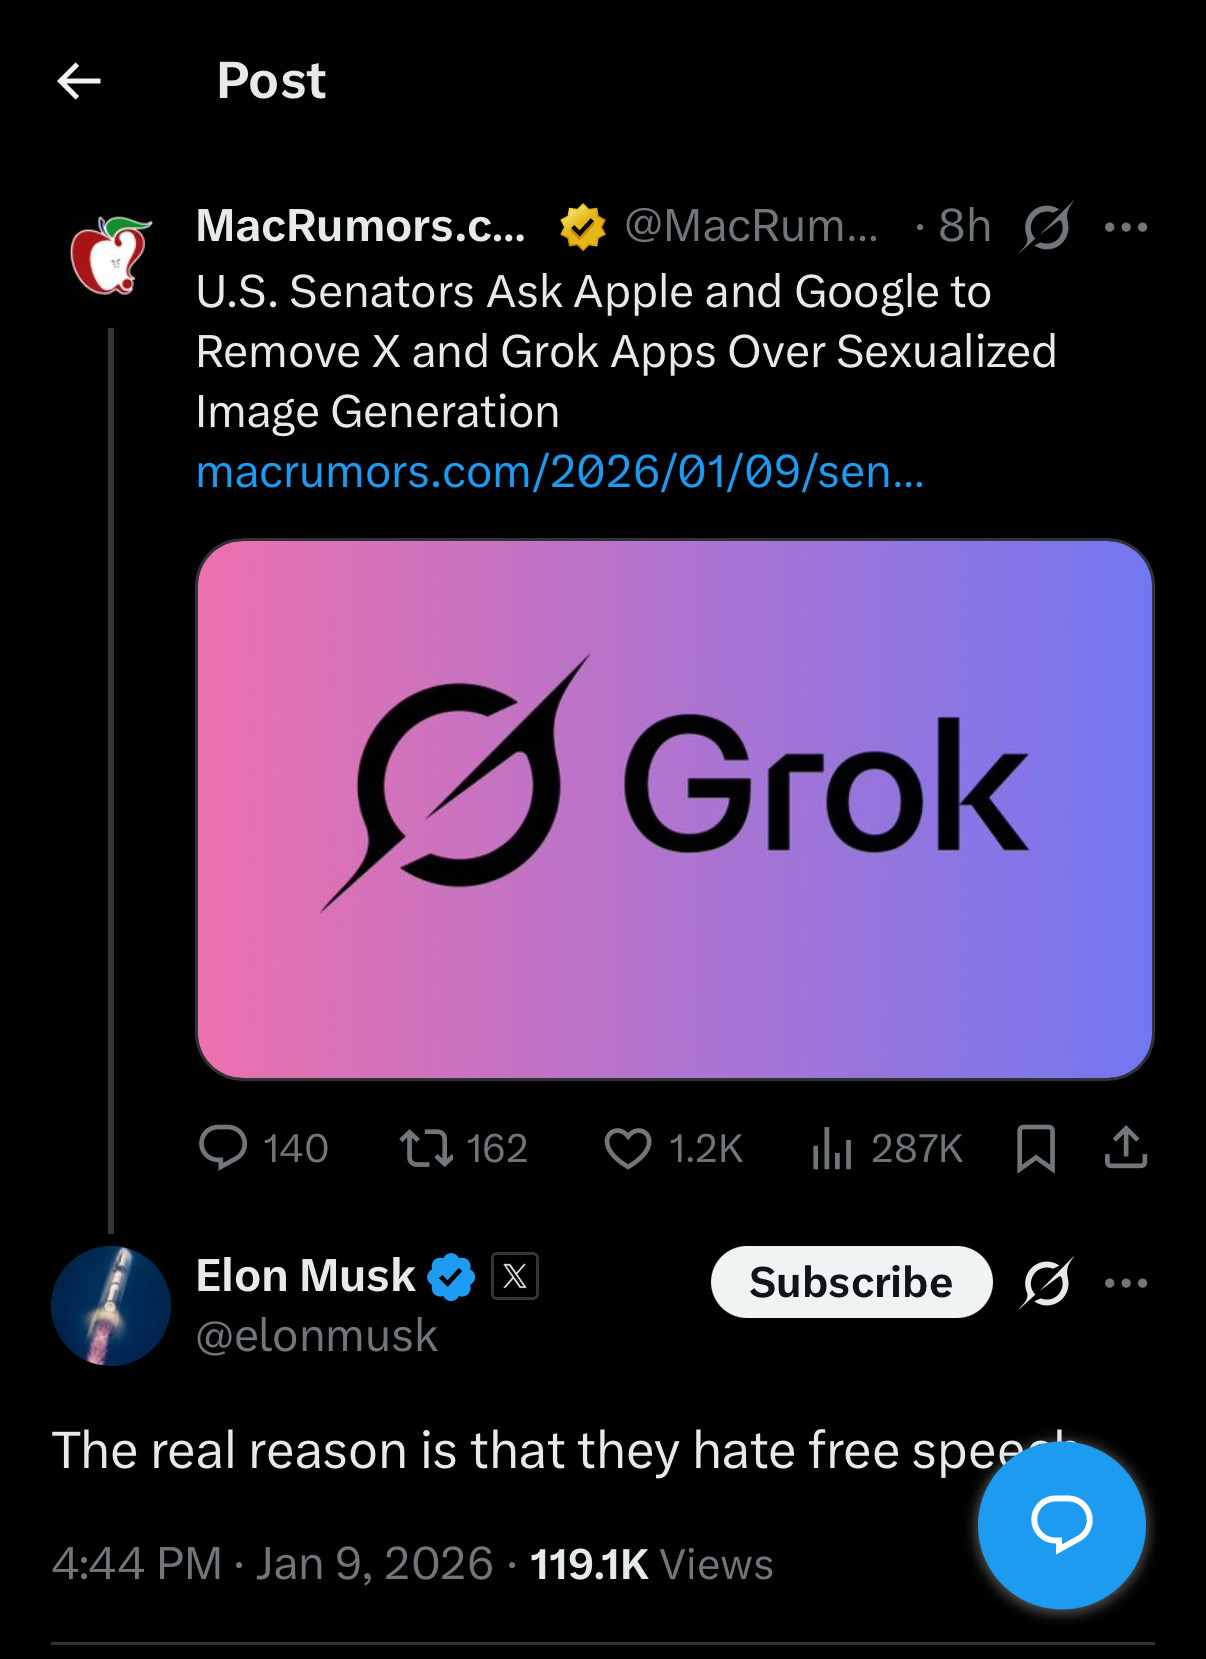Tap the X affiliation badge
The image size is (1206, 1659).
pos(515,1276)
